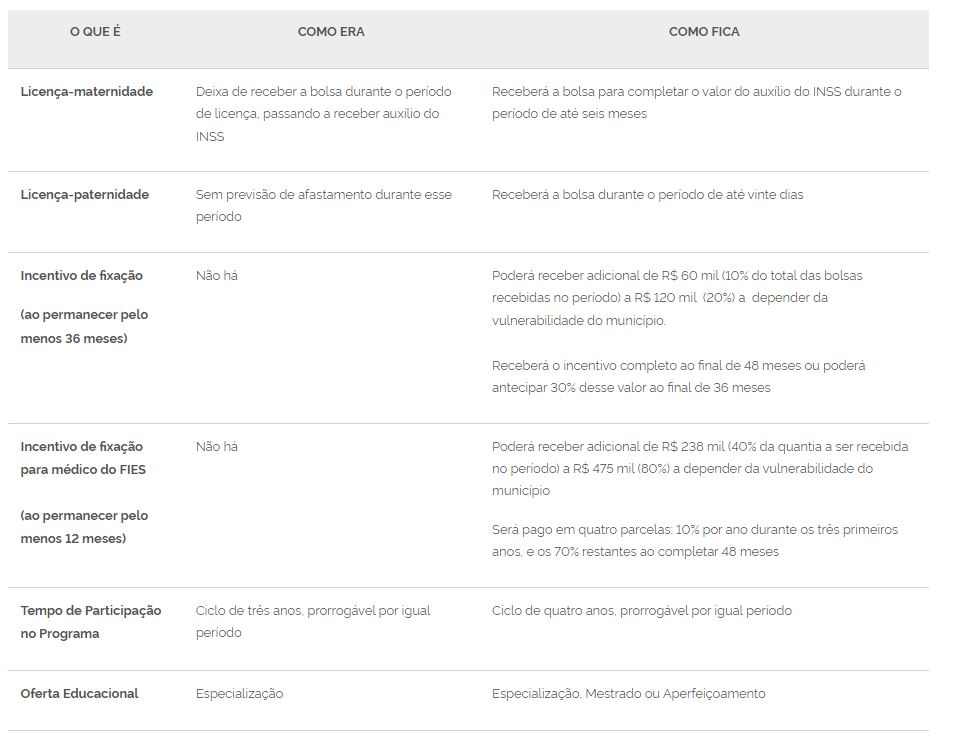
Task: Click 'Receberá a bolsa durante o período de até vinte dias'
Action: point(648,194)
